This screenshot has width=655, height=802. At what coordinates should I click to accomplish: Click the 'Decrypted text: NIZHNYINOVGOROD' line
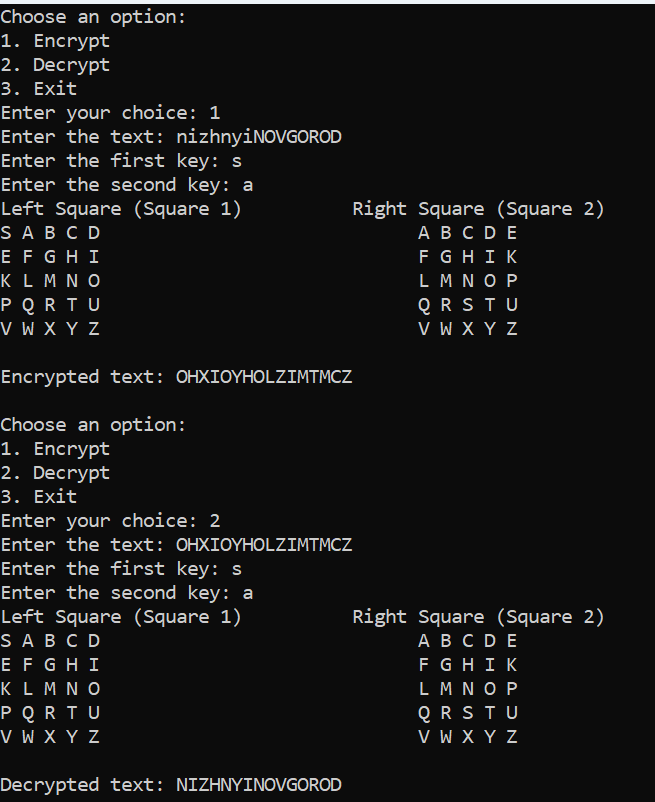click(x=171, y=785)
